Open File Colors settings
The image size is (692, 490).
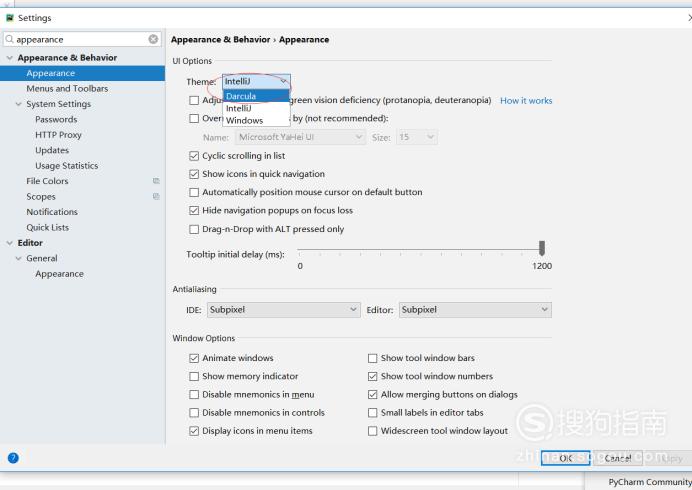tap(47, 181)
